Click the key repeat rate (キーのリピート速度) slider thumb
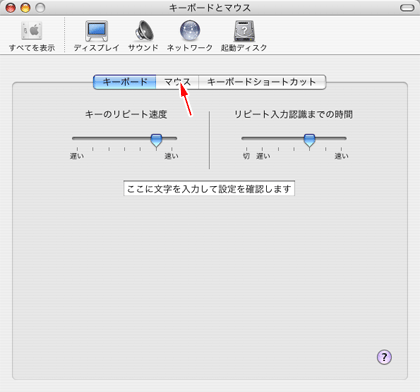Screen dimensions: 420x392 (x=156, y=140)
